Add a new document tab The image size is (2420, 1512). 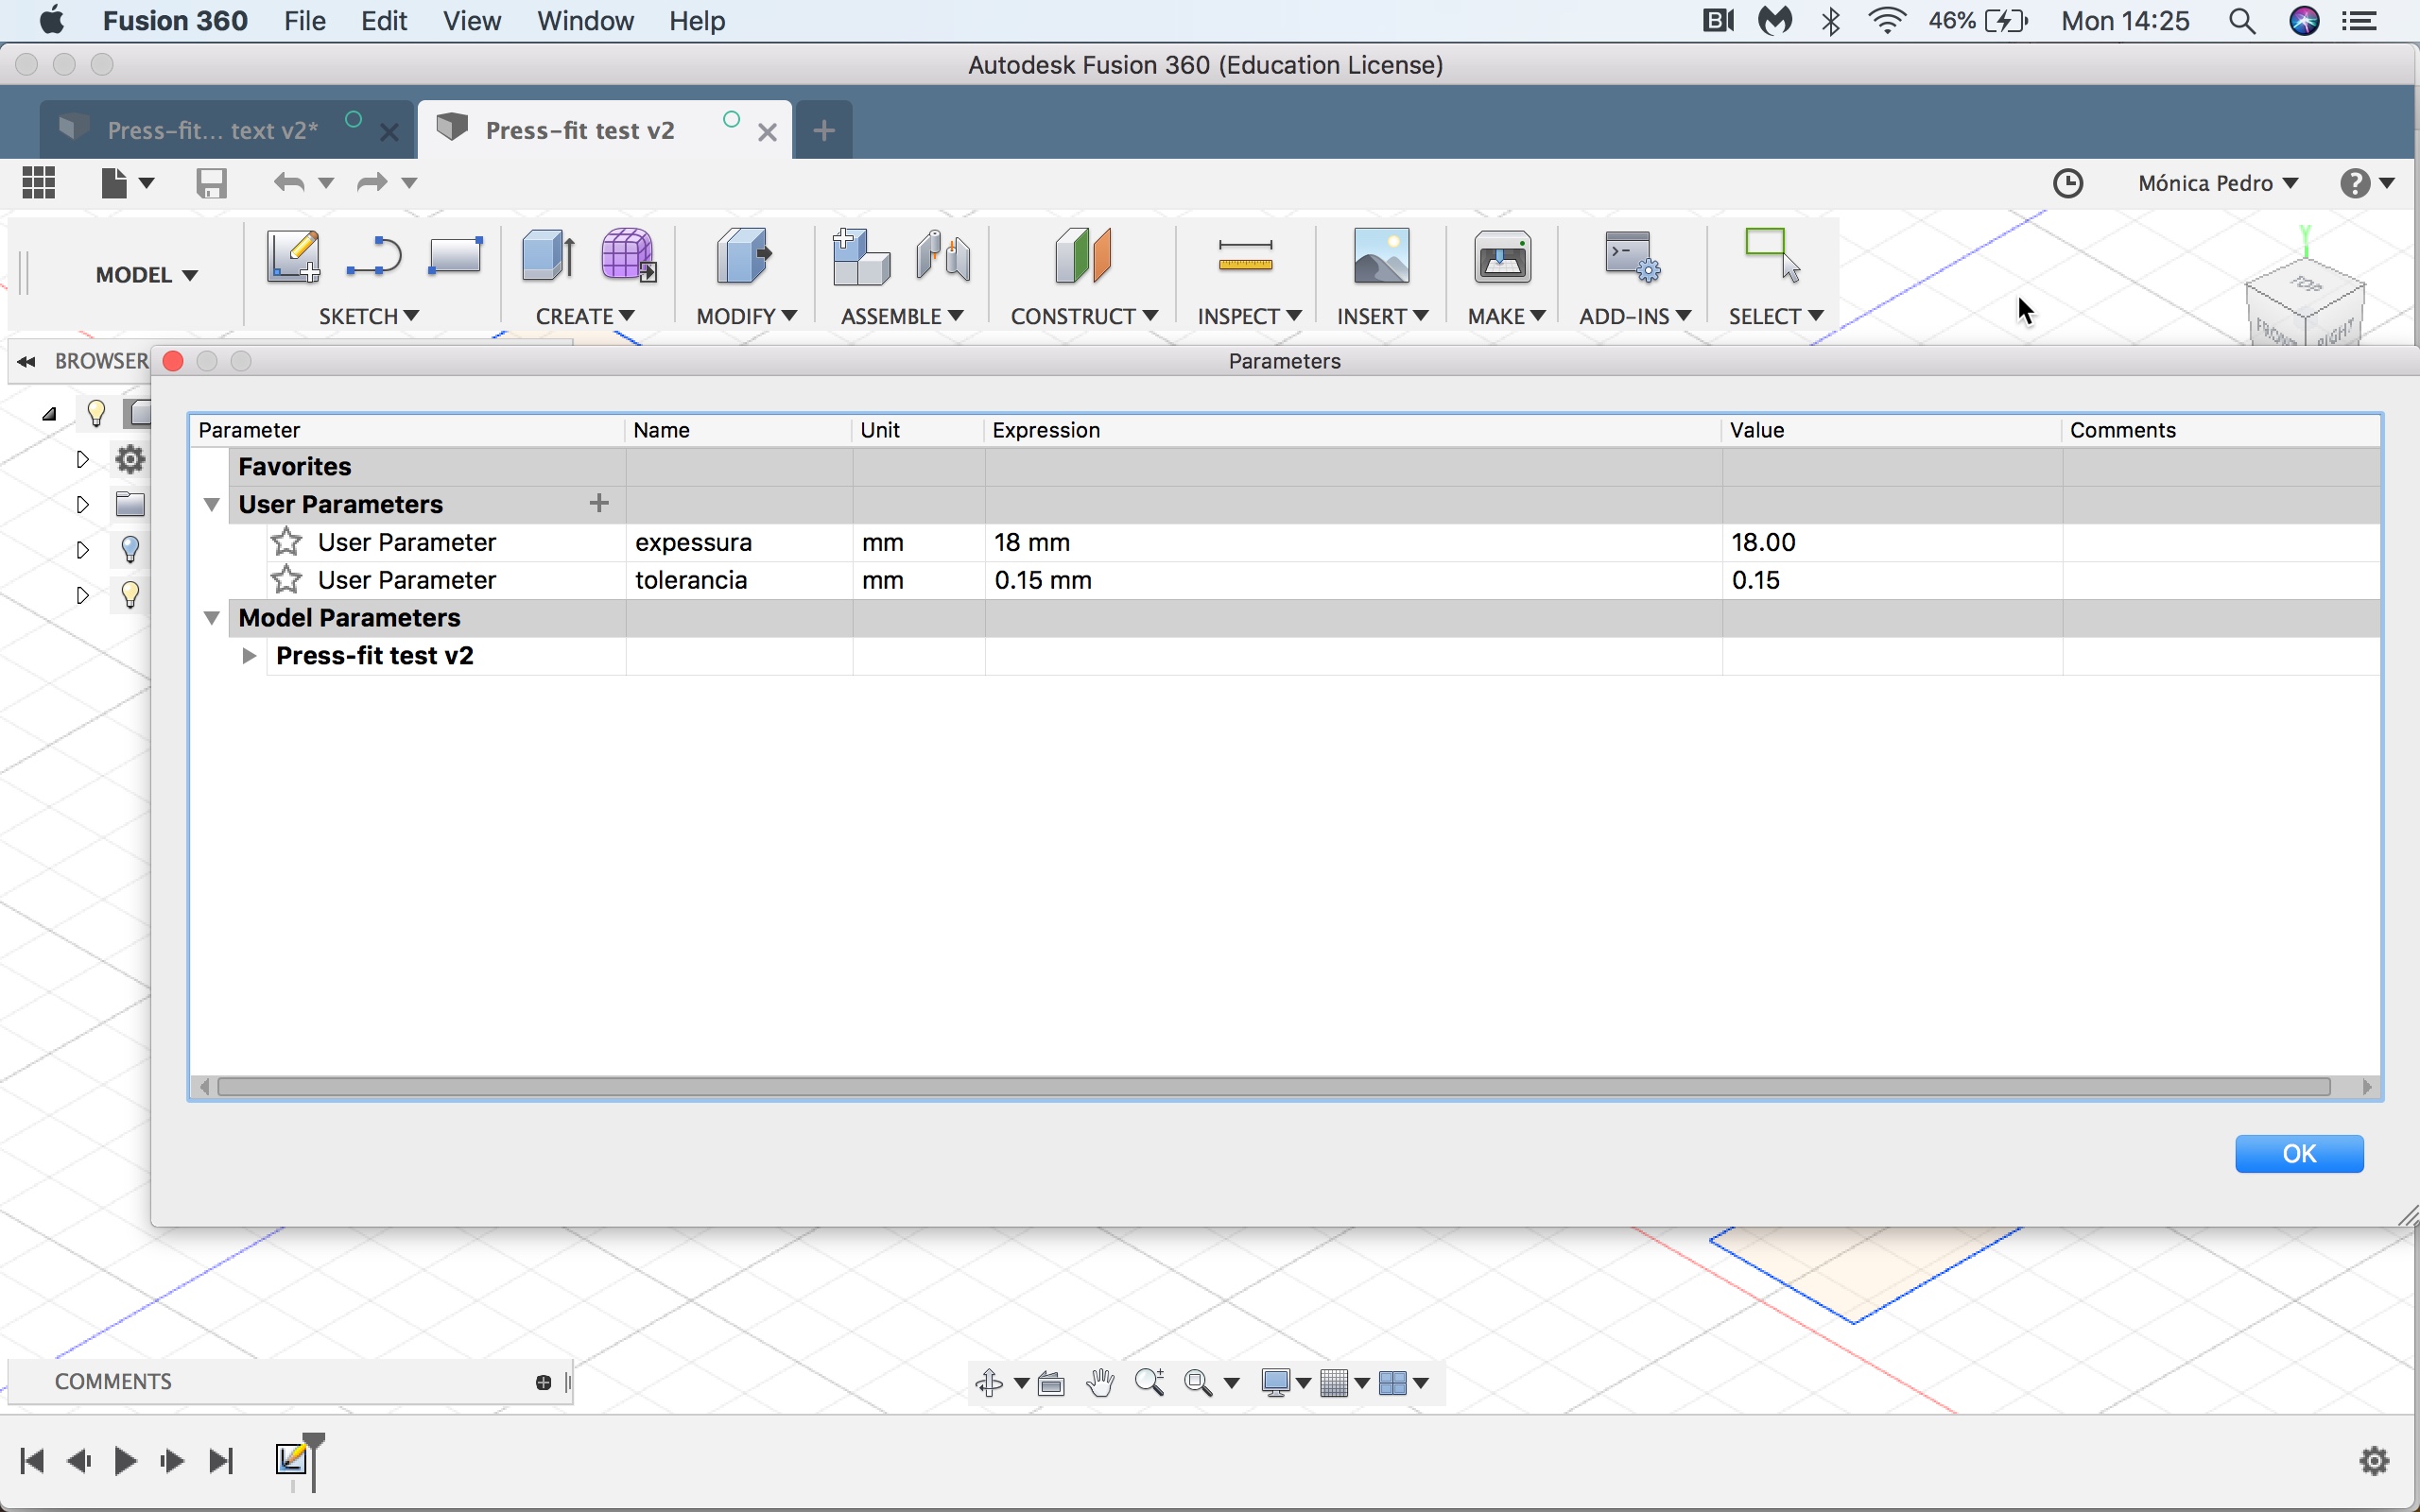tap(824, 130)
